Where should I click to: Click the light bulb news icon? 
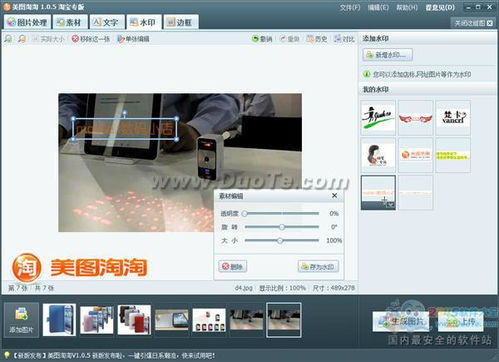pyautogui.click(x=6, y=355)
